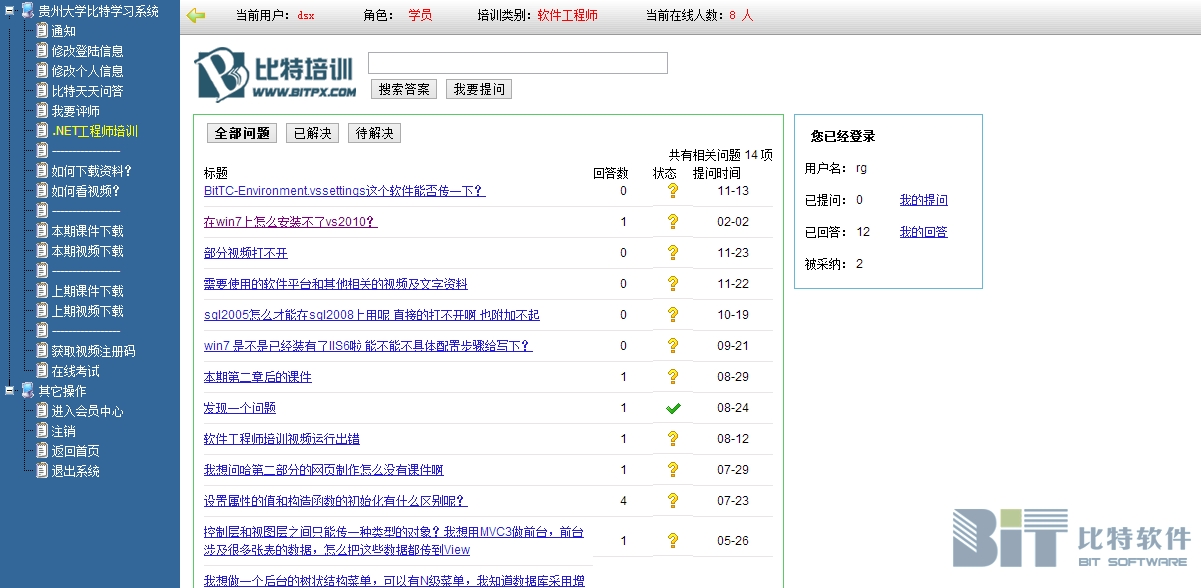Open 在win7上怎么安装不了vs2010 question link
Image resolution: width=1201 pixels, height=588 pixels.
(290, 222)
